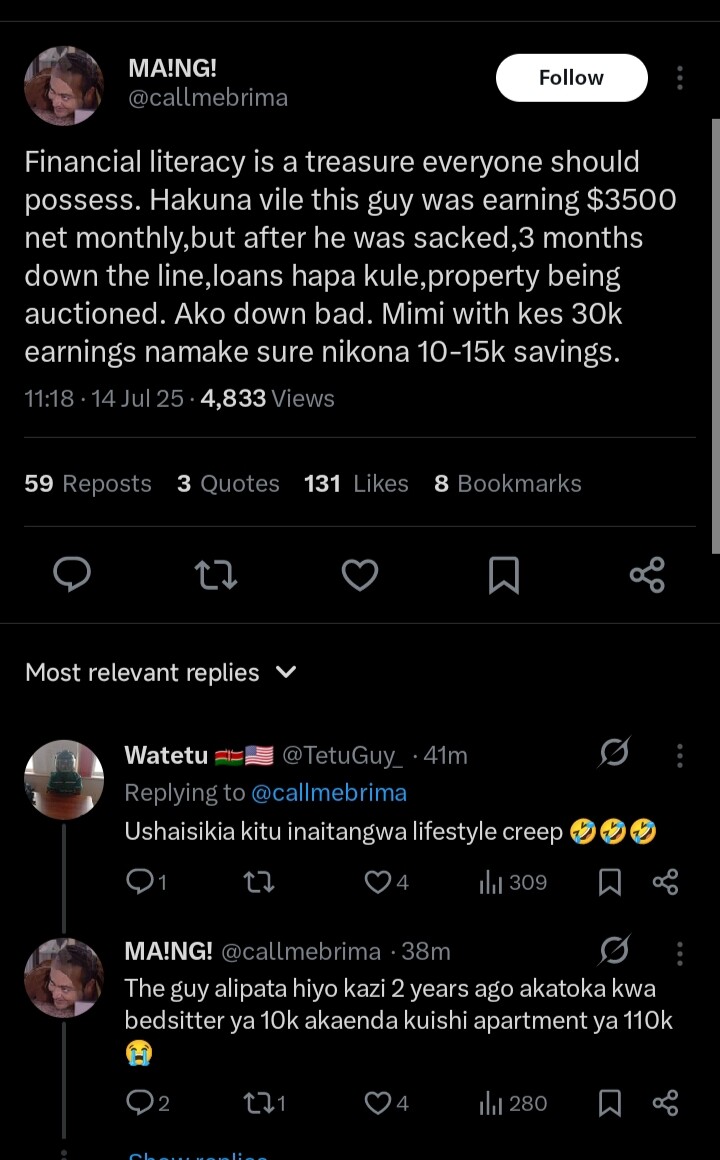This screenshot has width=720, height=1160.
Task: Like Watetu's lifestyle creep reply
Action: pyautogui.click(x=377, y=882)
